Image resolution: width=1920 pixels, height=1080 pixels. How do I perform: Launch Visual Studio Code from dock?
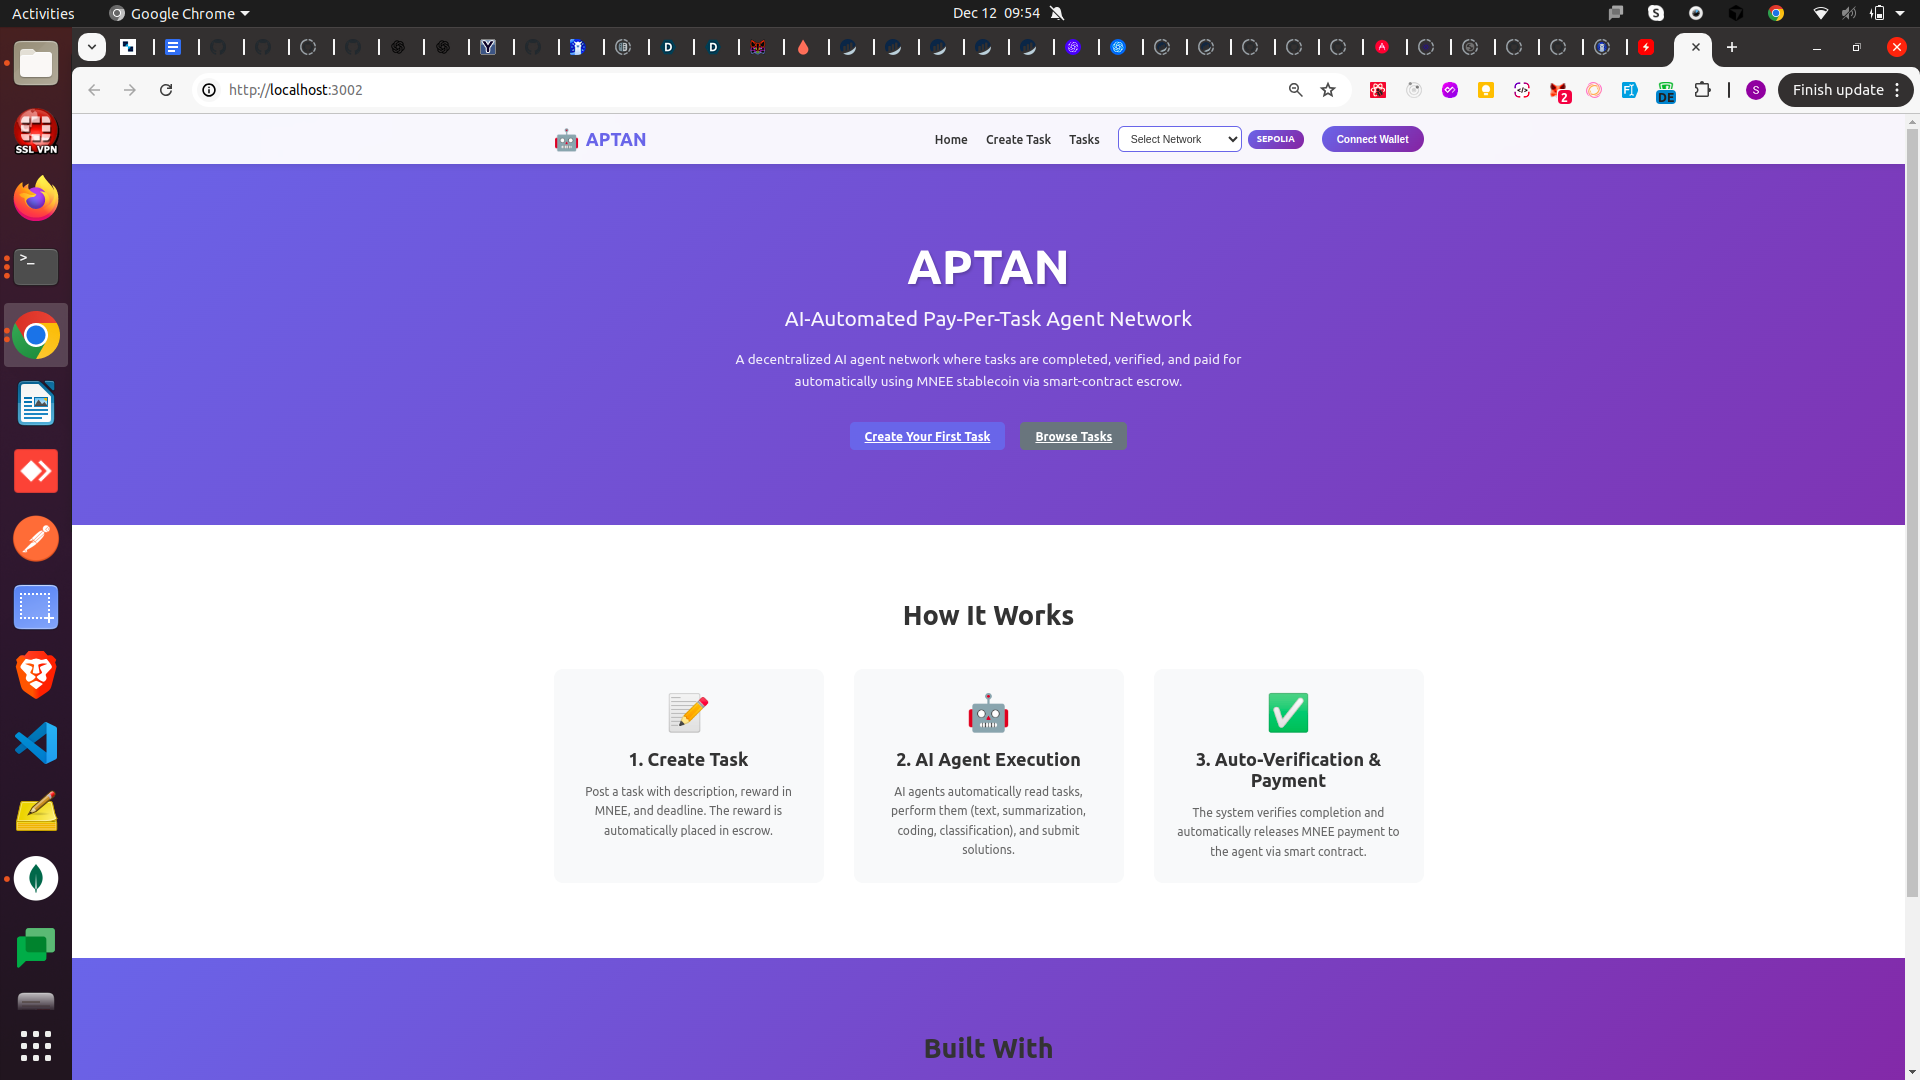click(x=36, y=743)
